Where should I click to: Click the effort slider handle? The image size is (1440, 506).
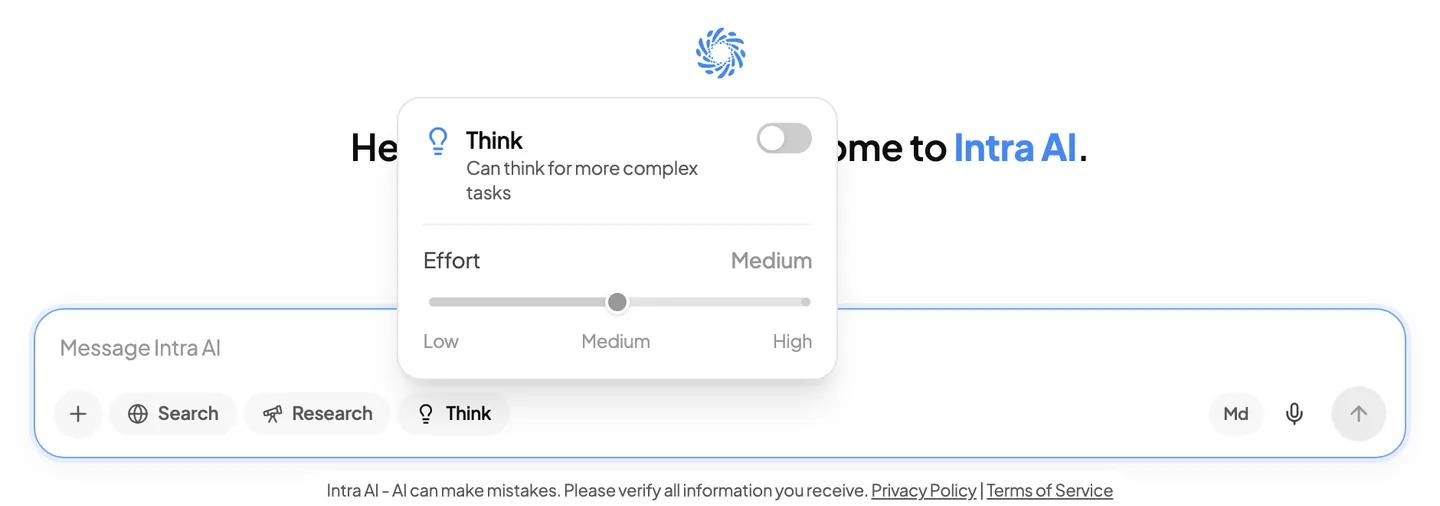click(617, 302)
